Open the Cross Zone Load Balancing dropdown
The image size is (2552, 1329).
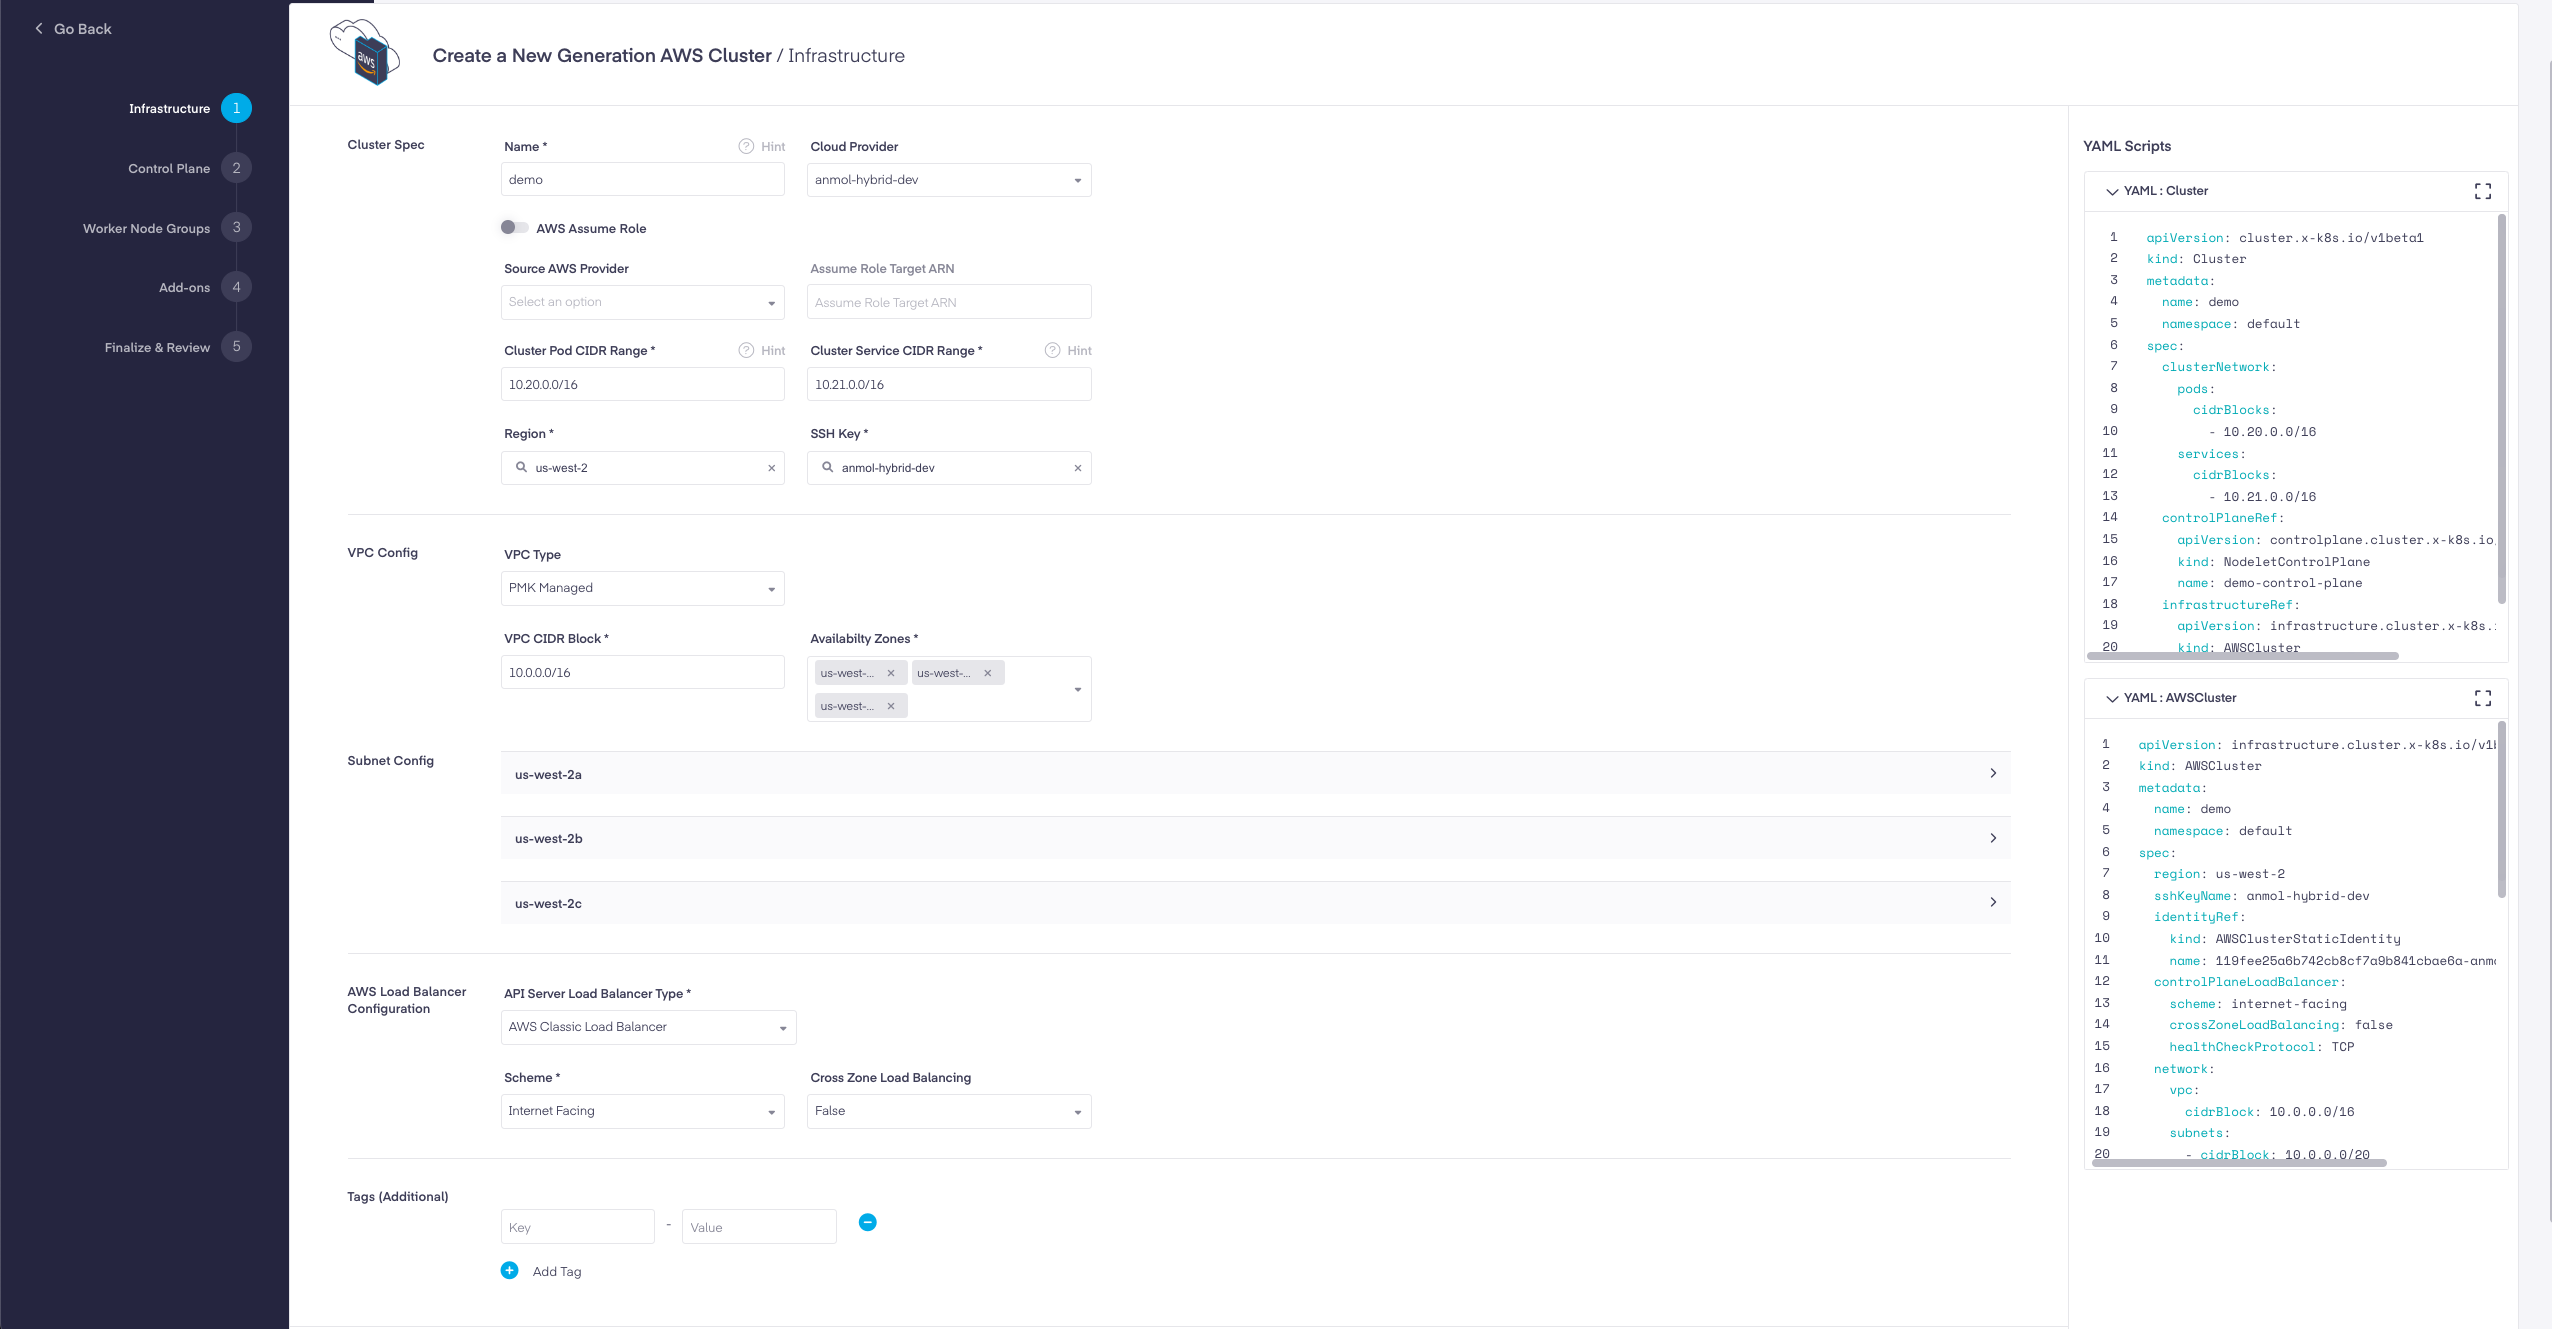click(948, 1111)
